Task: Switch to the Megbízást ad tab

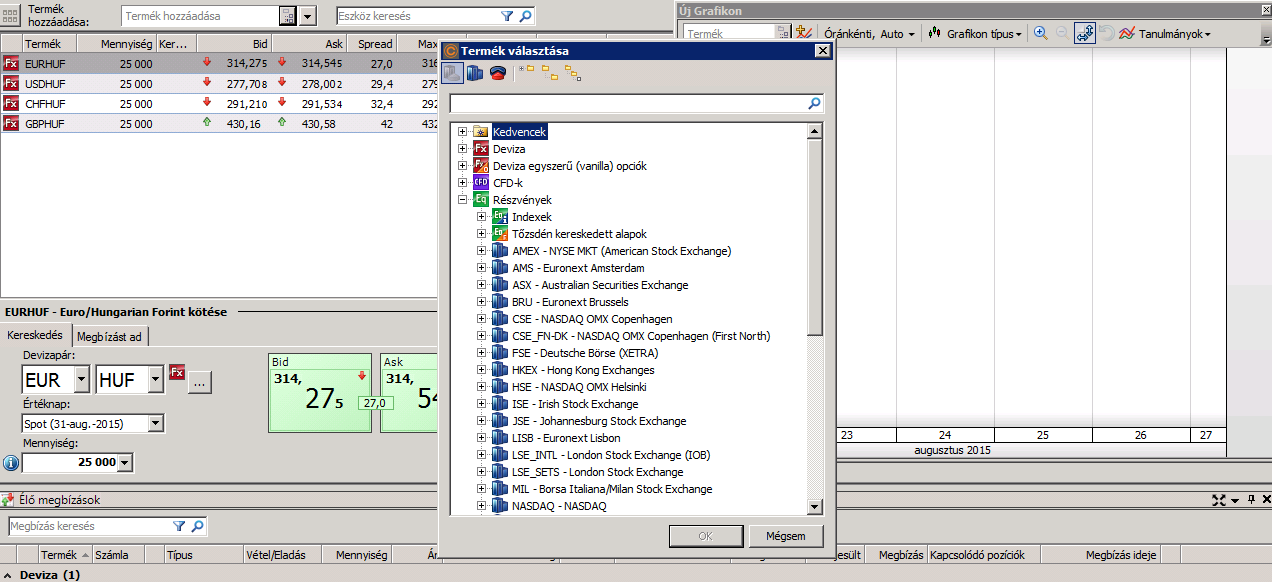Action: point(110,335)
